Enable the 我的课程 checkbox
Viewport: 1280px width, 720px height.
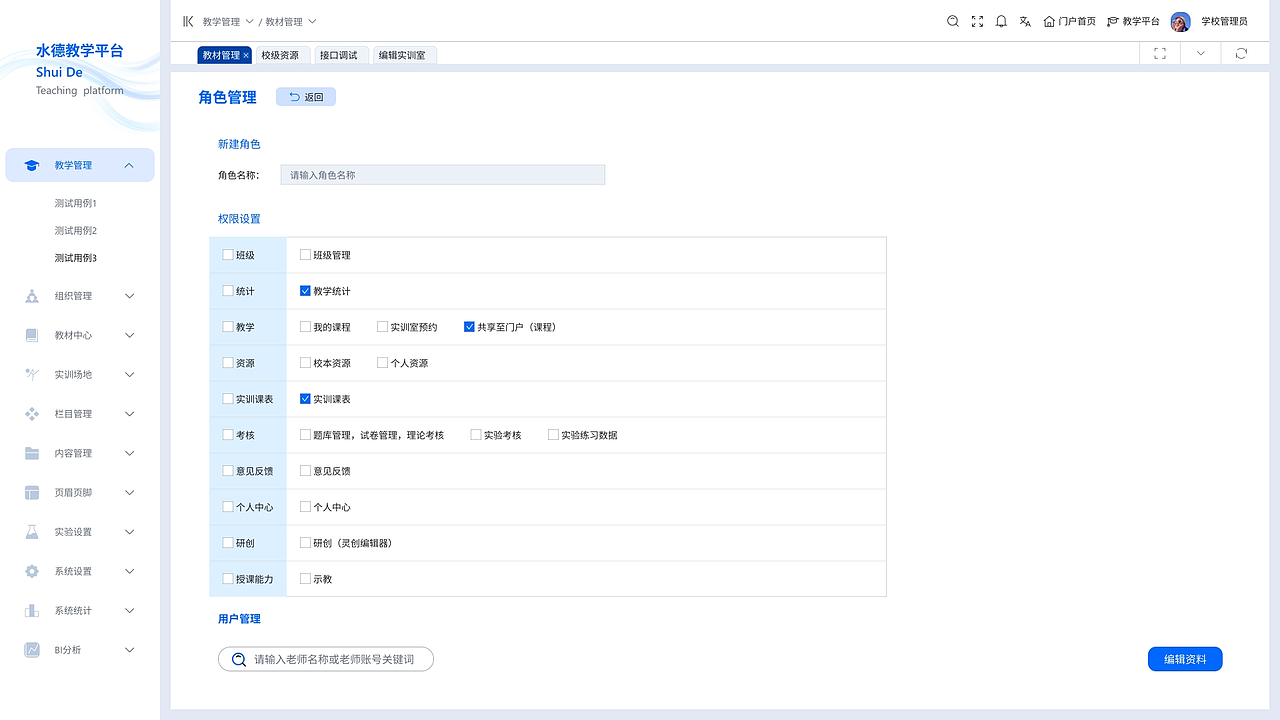click(x=305, y=326)
